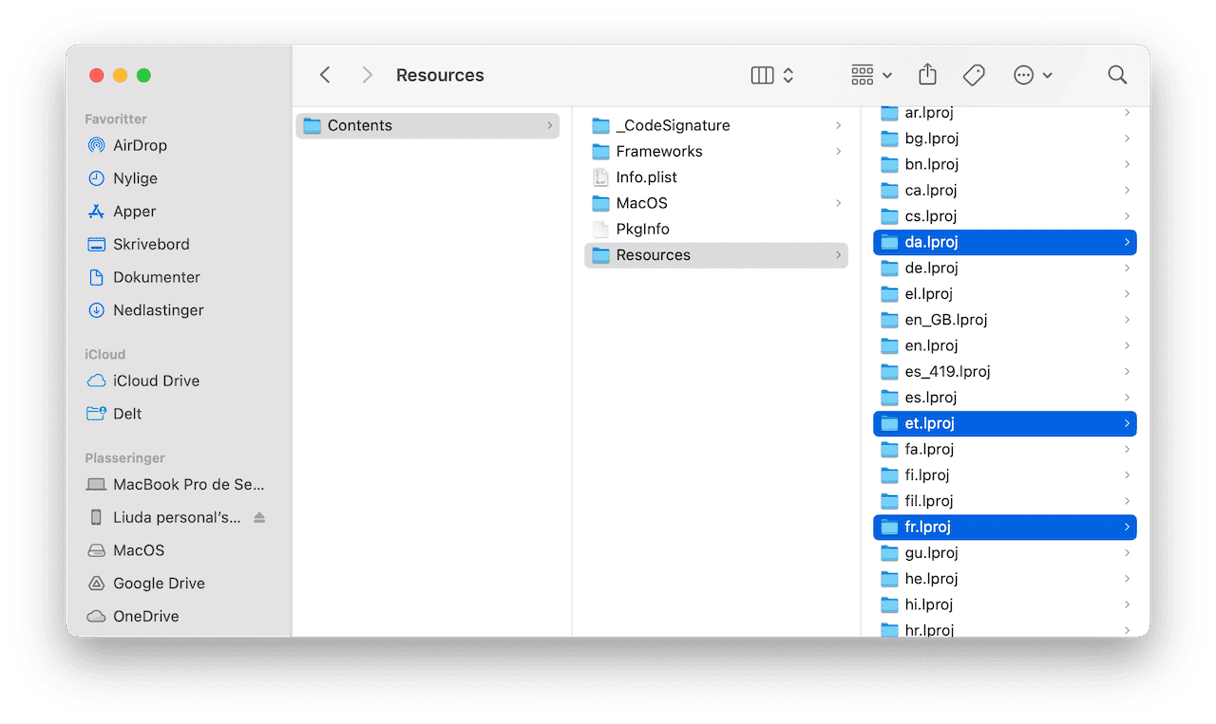Viewport: 1216px width, 724px height.
Task: Open Apper in the sidebar
Action: tap(134, 211)
